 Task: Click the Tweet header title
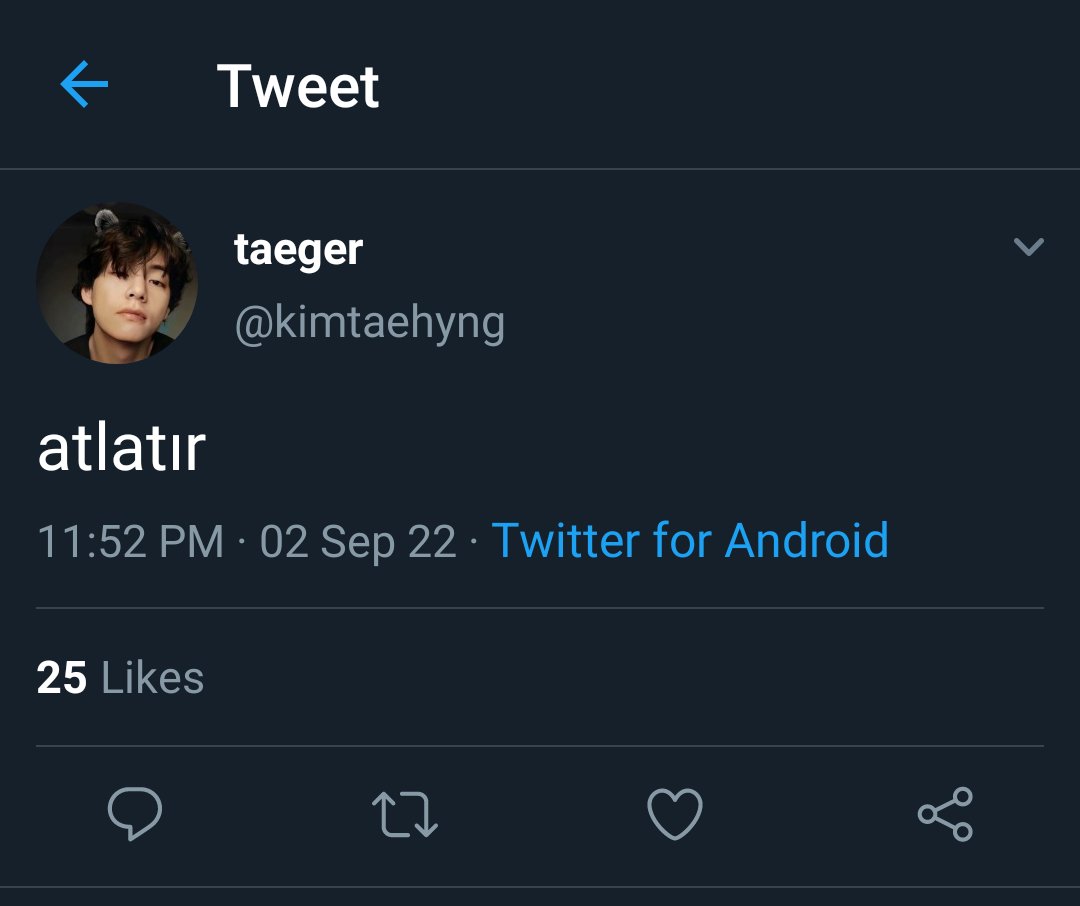pos(298,86)
